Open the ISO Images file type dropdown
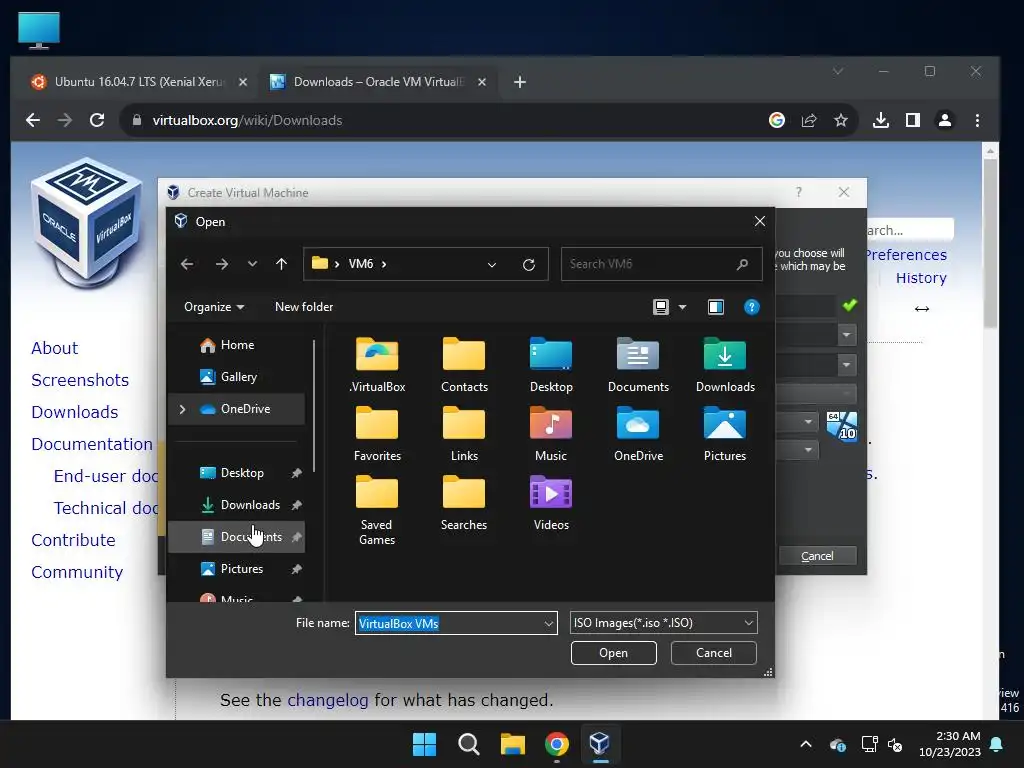Screen dimensions: 1024x768 (x=664, y=623)
